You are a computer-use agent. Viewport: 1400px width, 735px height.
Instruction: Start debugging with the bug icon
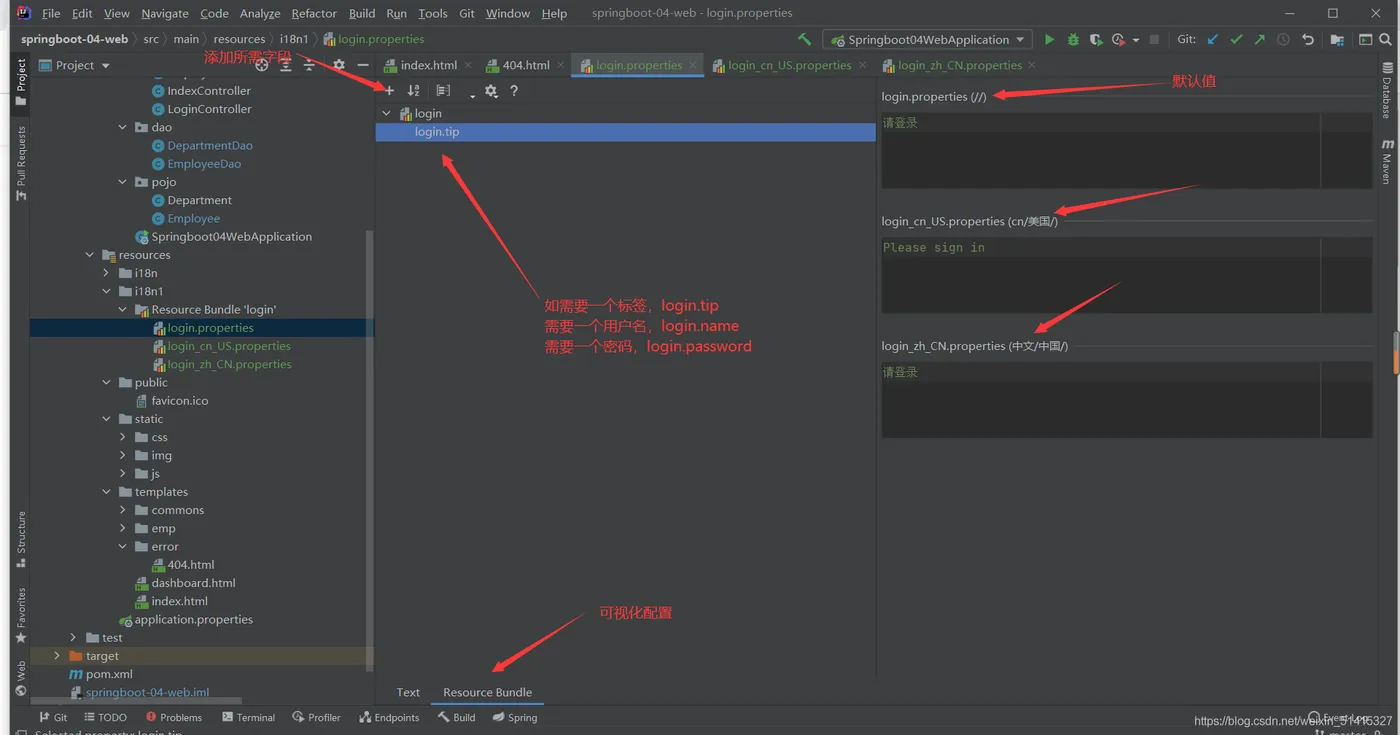[1073, 40]
